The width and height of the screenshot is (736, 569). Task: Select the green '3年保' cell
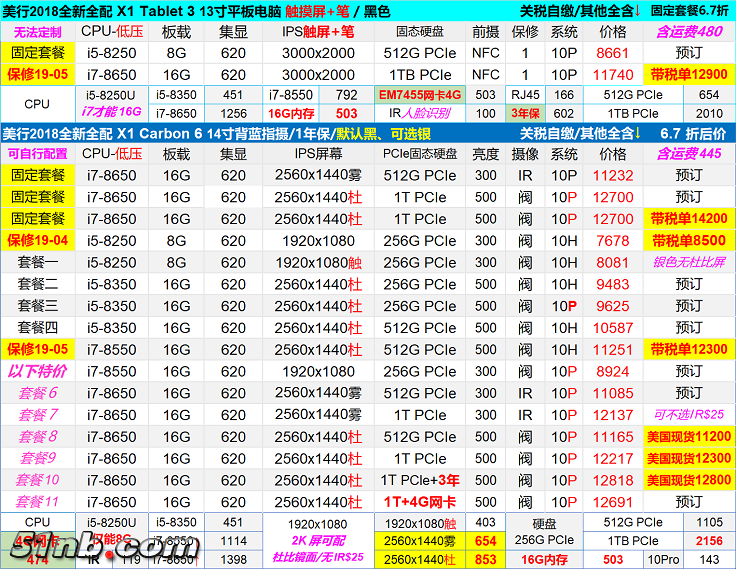[525, 113]
